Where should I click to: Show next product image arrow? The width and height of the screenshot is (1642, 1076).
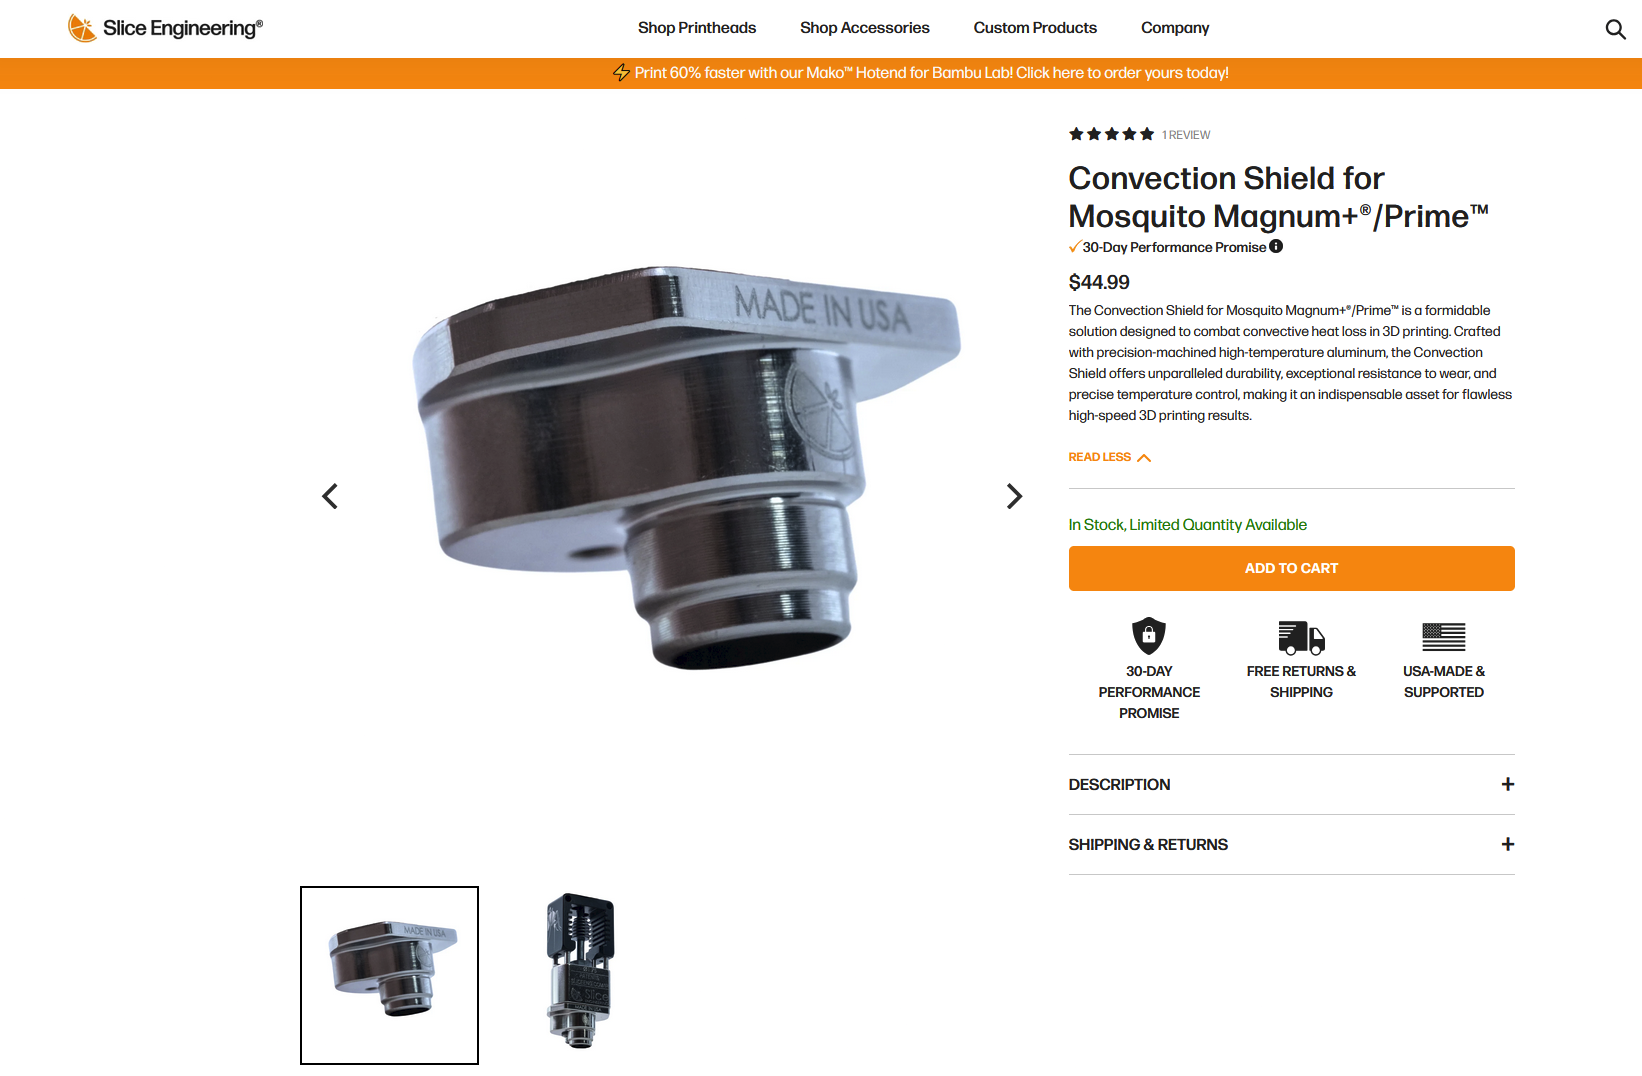pyautogui.click(x=1014, y=496)
